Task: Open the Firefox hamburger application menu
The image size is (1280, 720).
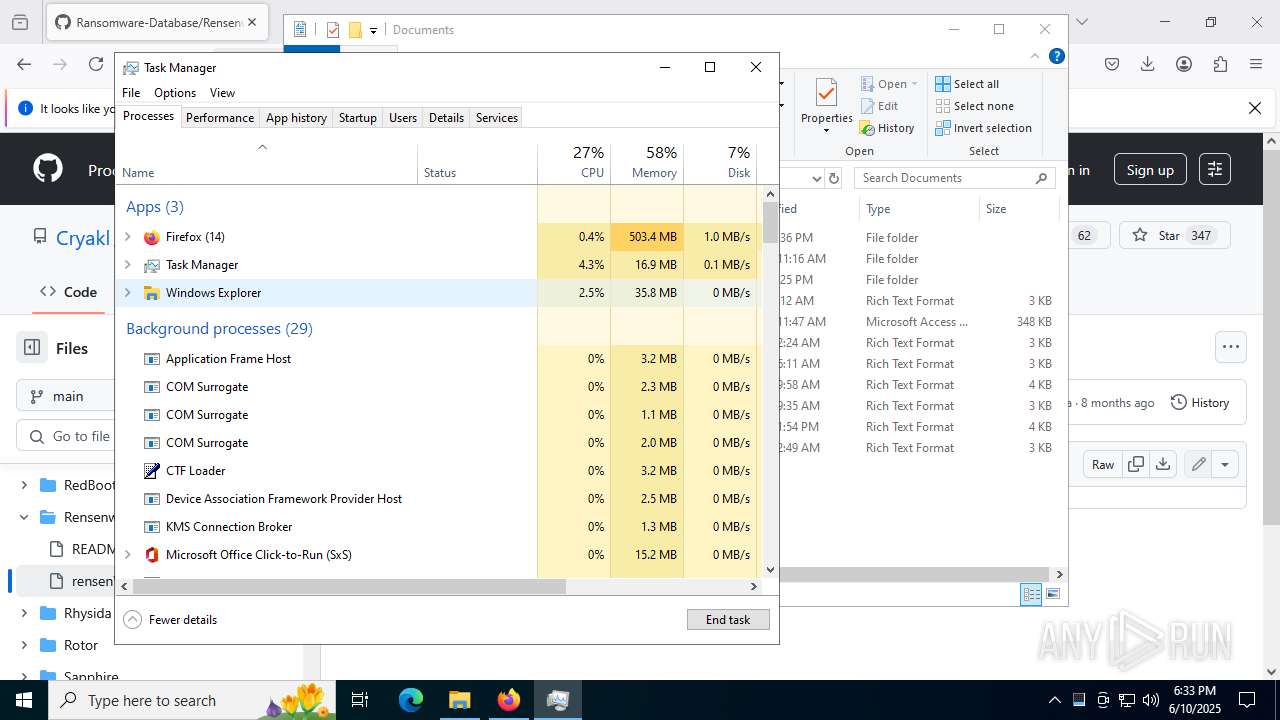Action: (x=1256, y=64)
